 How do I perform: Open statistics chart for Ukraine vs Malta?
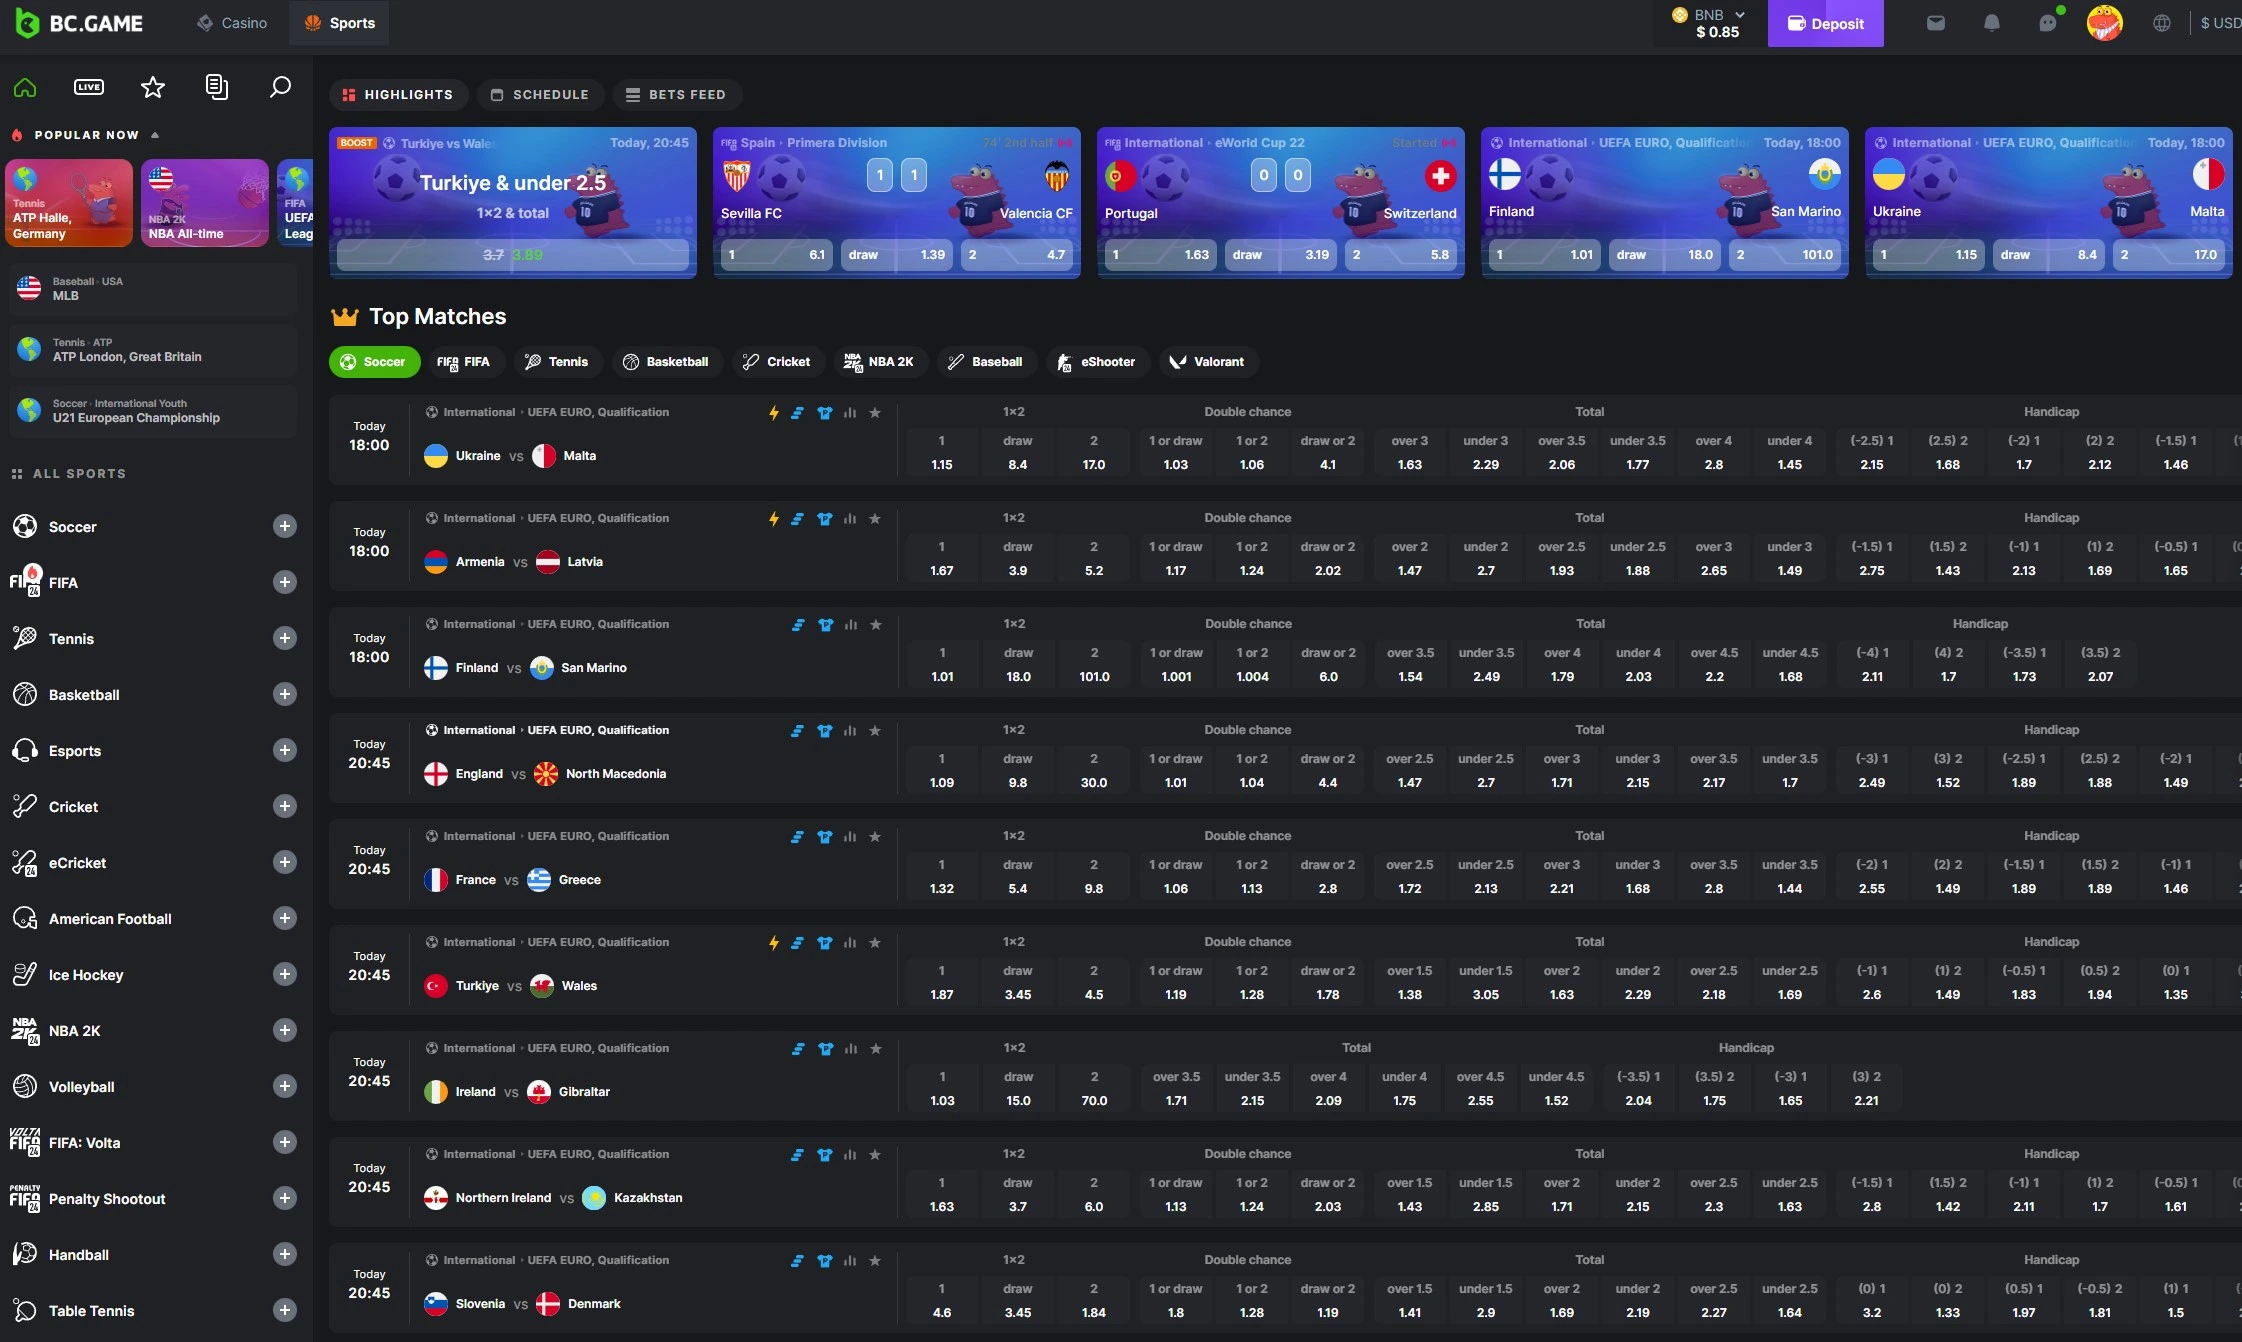[x=850, y=412]
